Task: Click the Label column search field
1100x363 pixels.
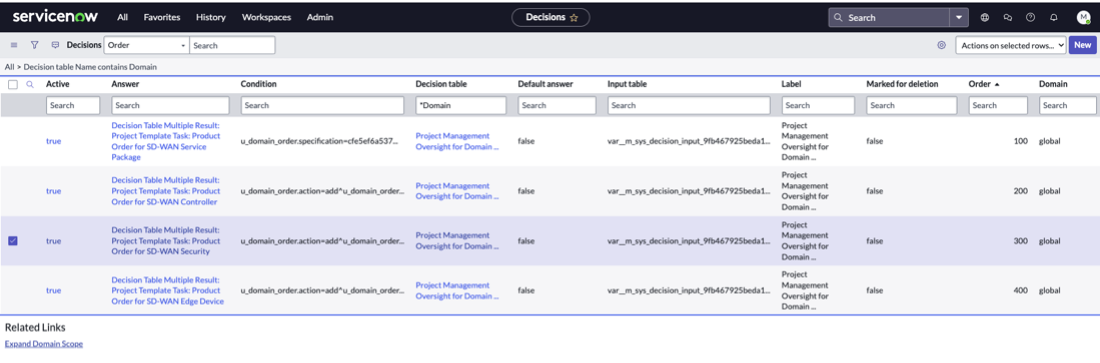Action: pos(818,105)
